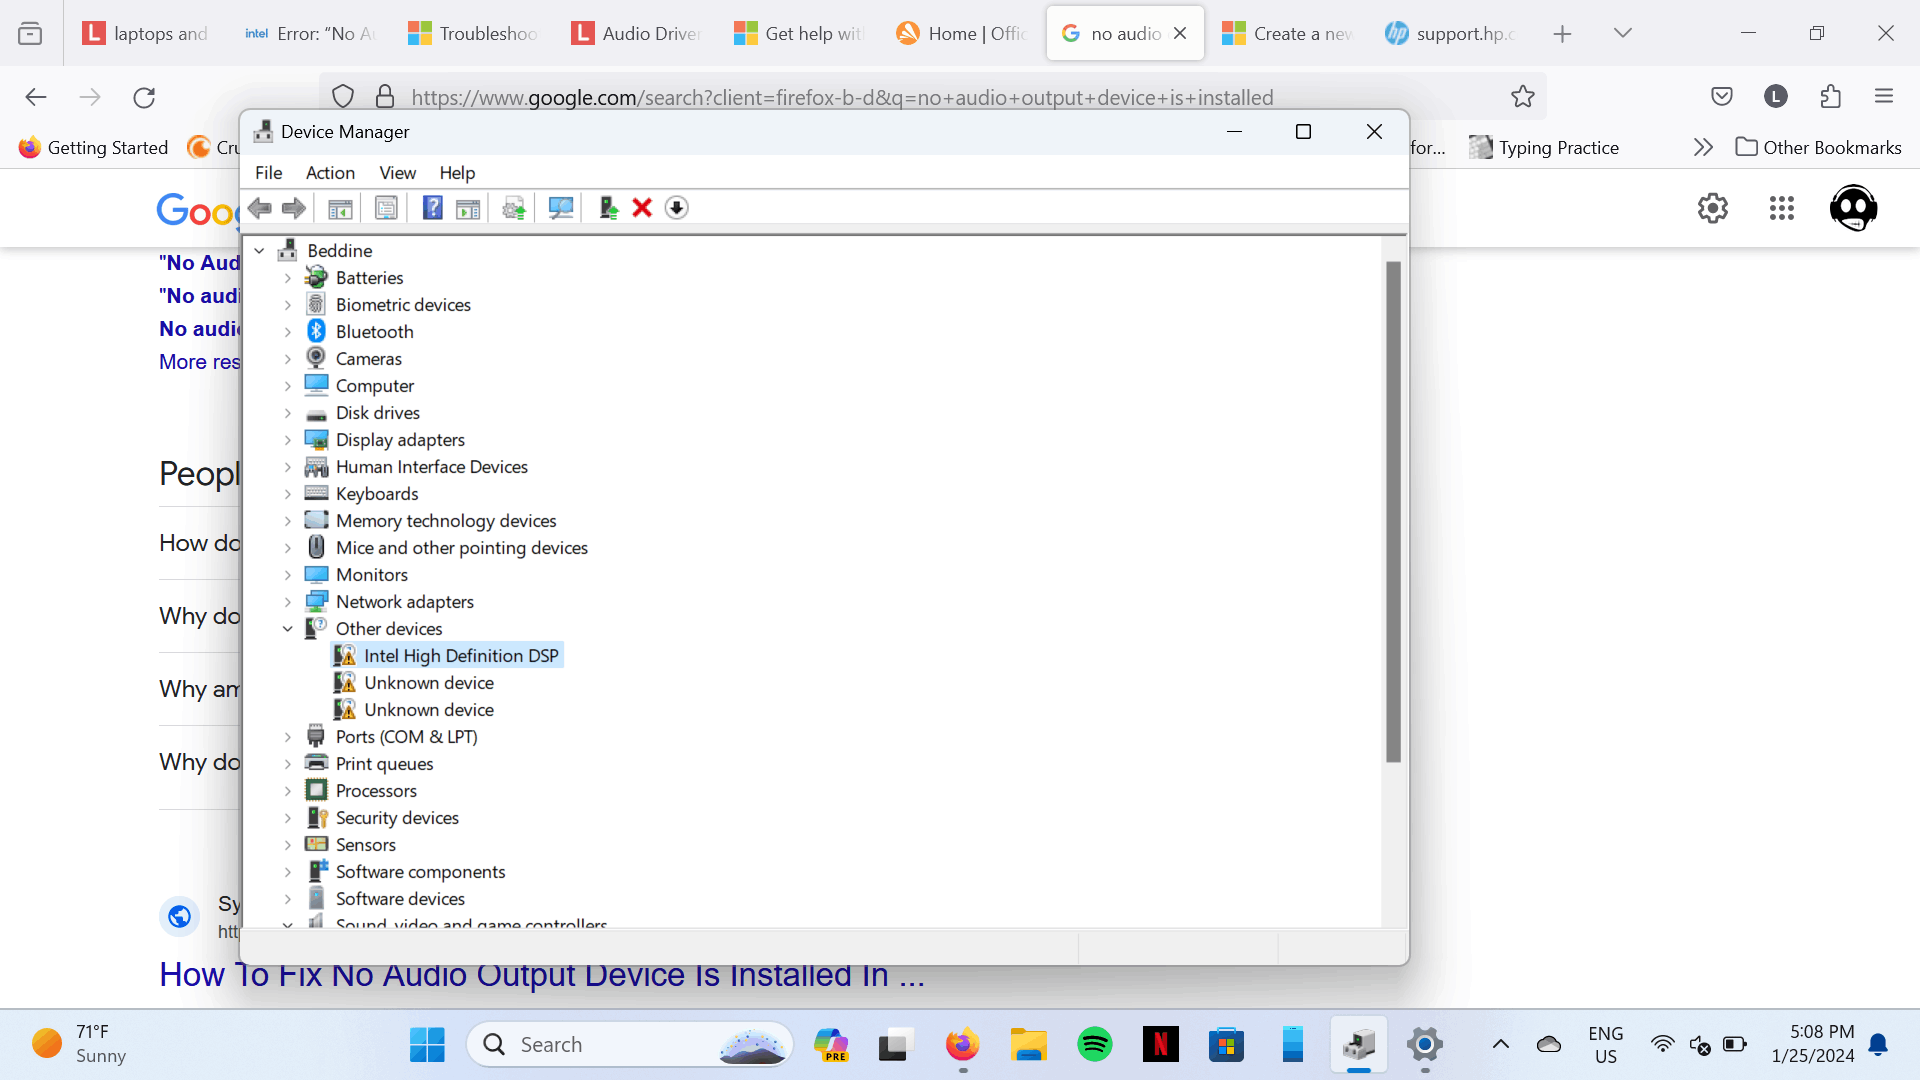The height and width of the screenshot is (1080, 1920).
Task: Open the View menu in Device Manager
Action: point(397,172)
